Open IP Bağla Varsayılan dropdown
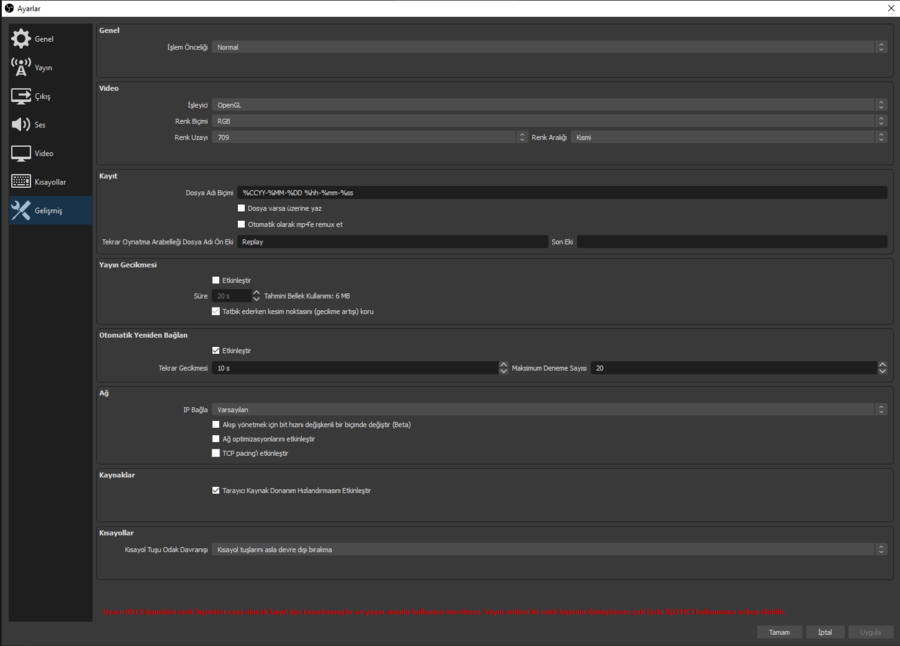 pyautogui.click(x=549, y=409)
